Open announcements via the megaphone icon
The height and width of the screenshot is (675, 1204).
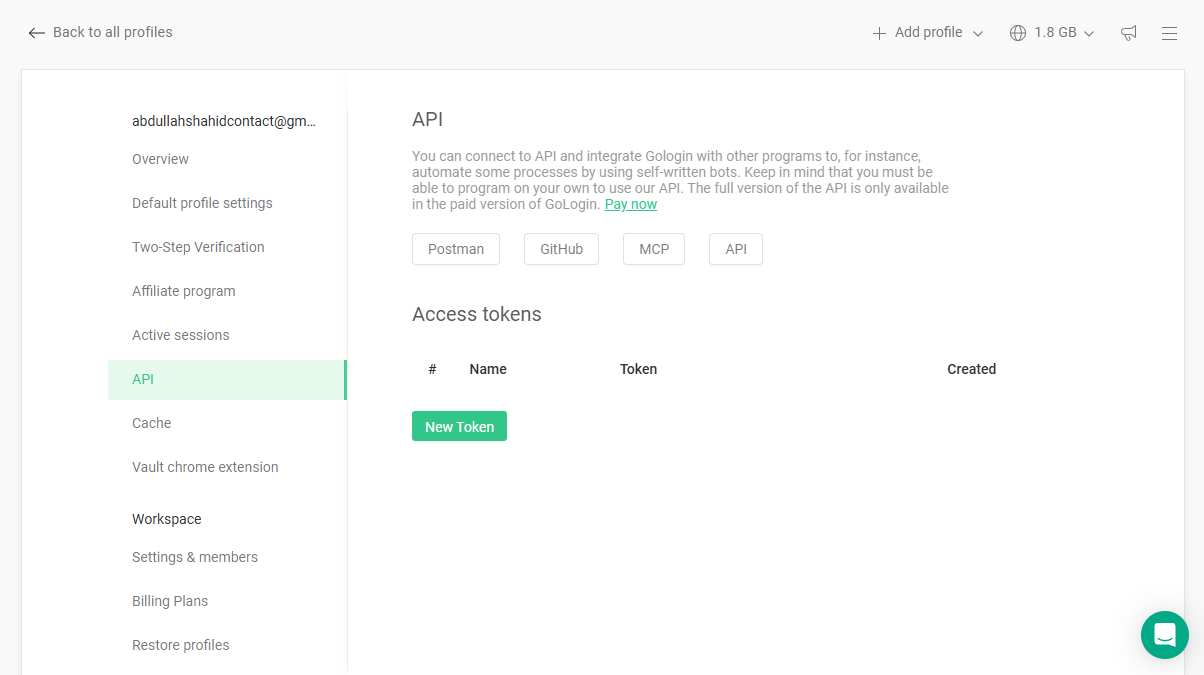(x=1129, y=32)
